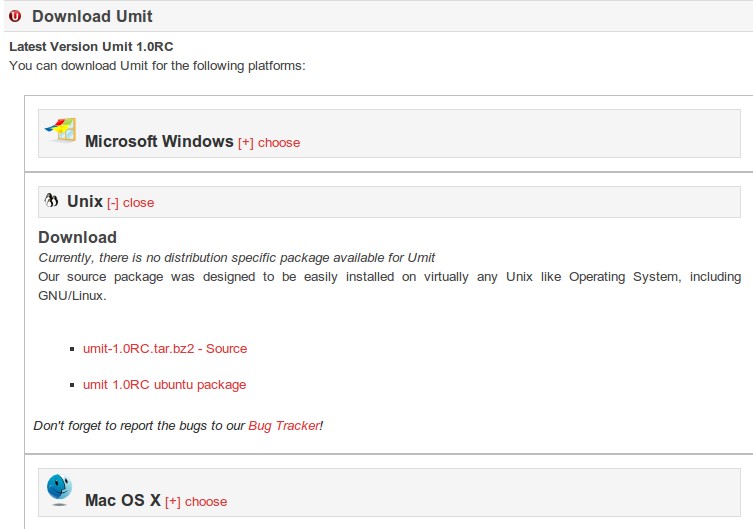Image resolution: width=753 pixels, height=529 pixels.
Task: Collapse the Unix section via close
Action: (x=131, y=203)
